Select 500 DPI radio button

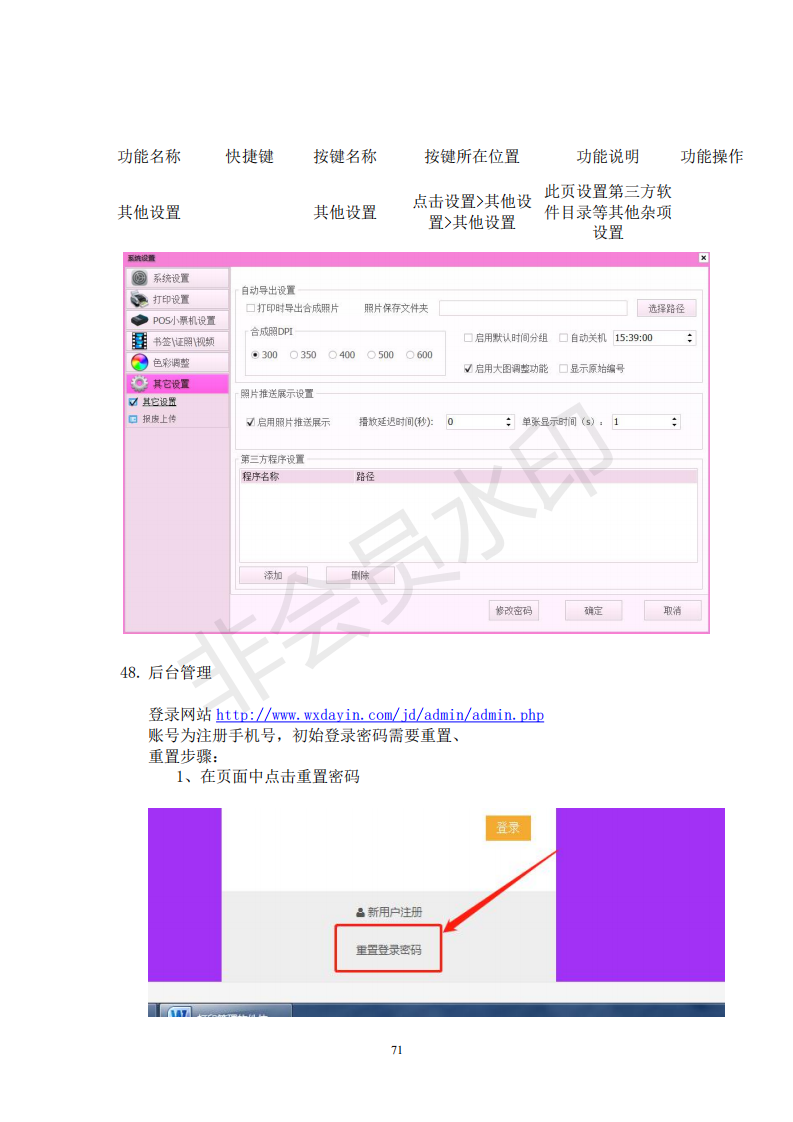[x=371, y=355]
